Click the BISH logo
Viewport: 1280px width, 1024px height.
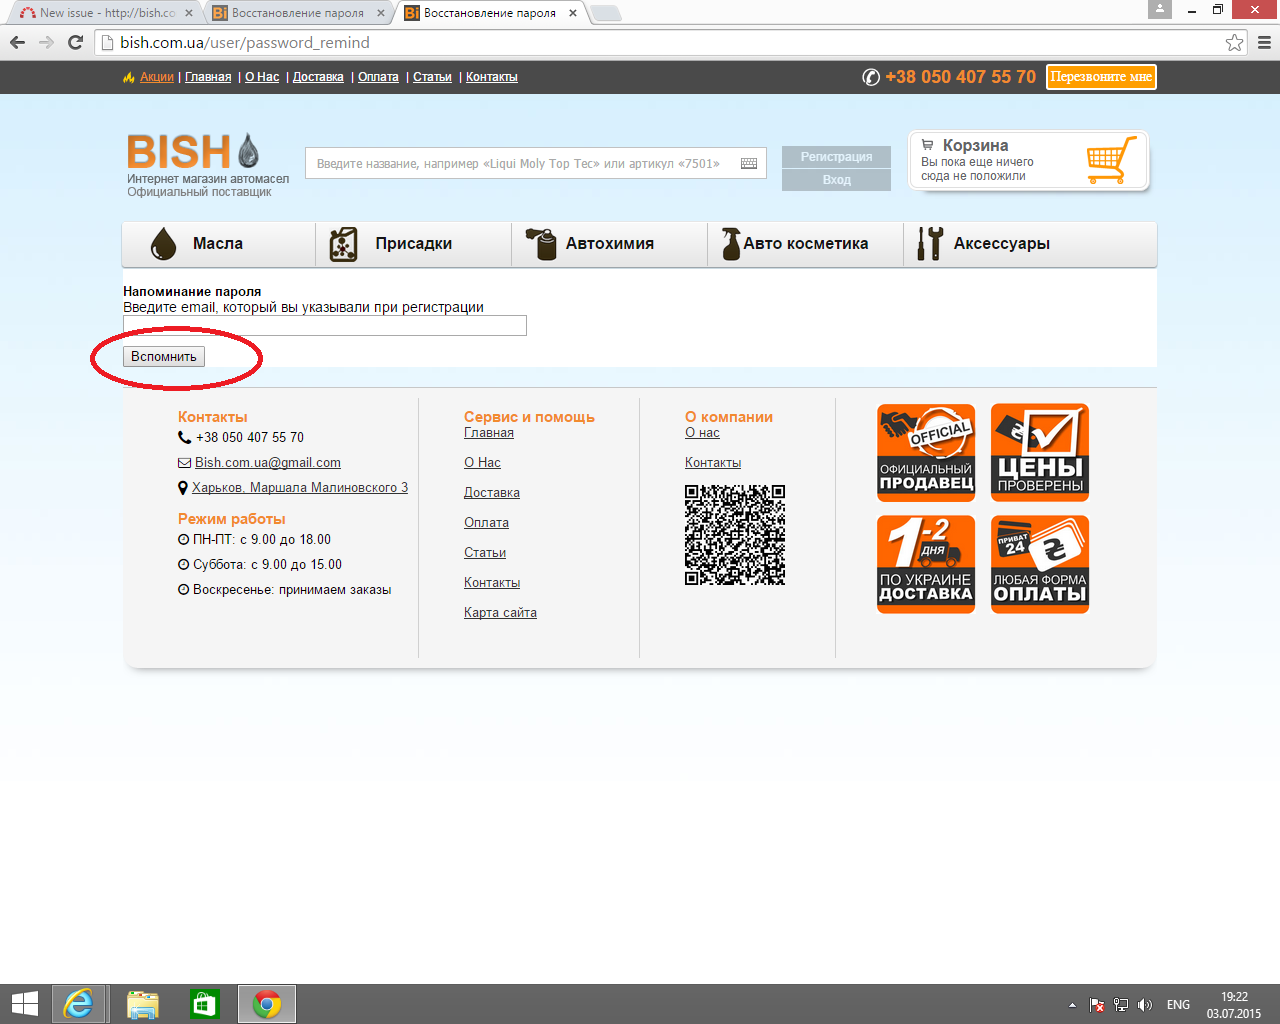(x=192, y=152)
